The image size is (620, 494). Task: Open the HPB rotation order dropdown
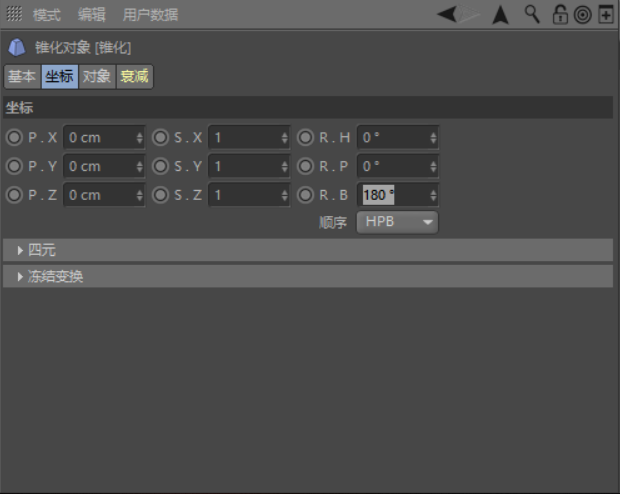click(397, 222)
